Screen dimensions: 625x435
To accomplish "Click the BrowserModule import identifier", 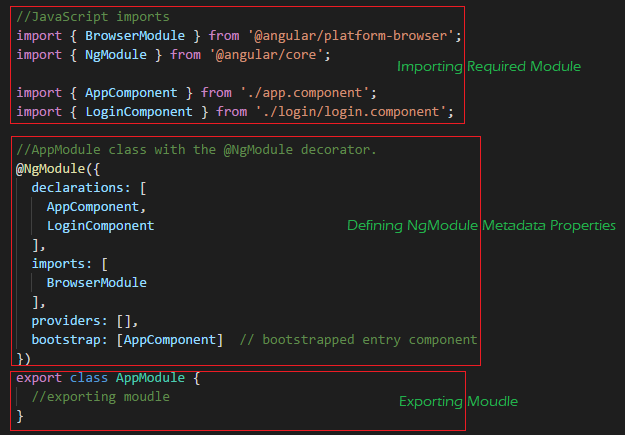I will point(135,36).
